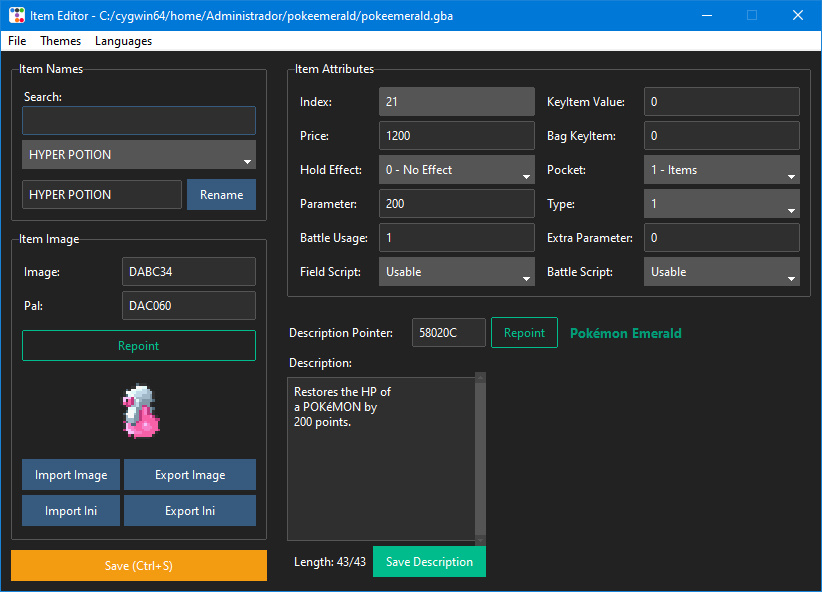The width and height of the screenshot is (822, 592).
Task: Click Import Image button
Action: (71, 475)
